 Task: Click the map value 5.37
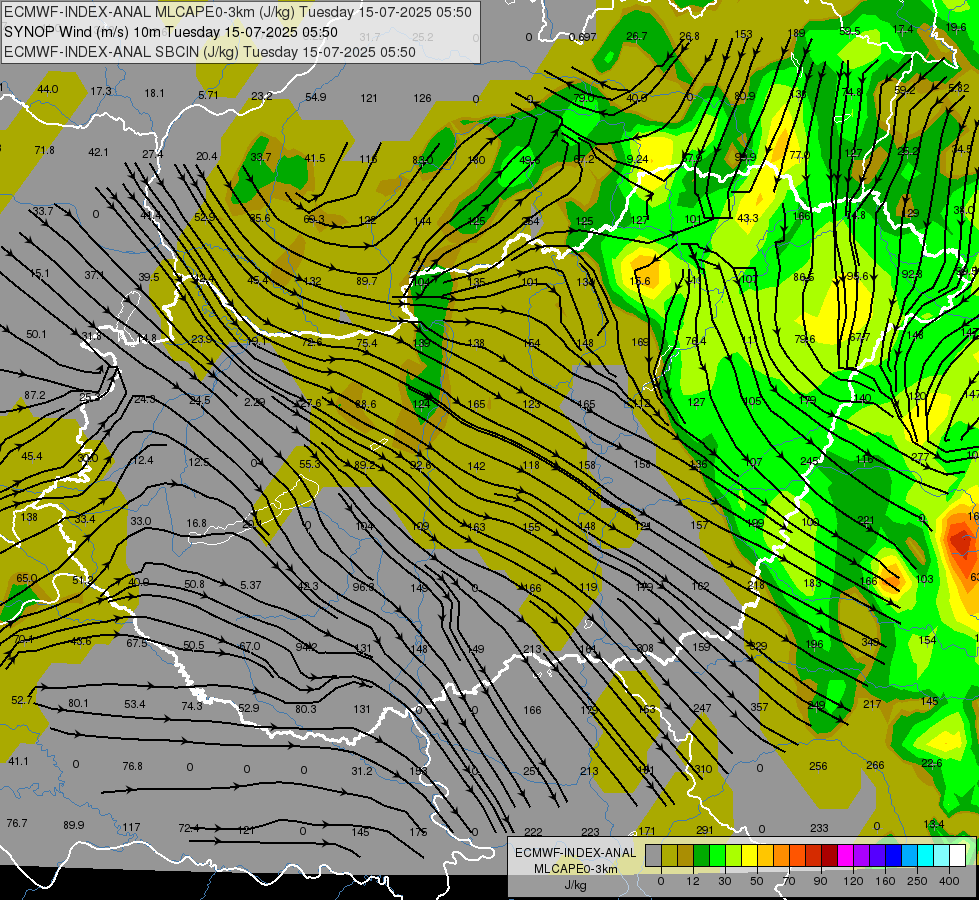click(x=250, y=585)
